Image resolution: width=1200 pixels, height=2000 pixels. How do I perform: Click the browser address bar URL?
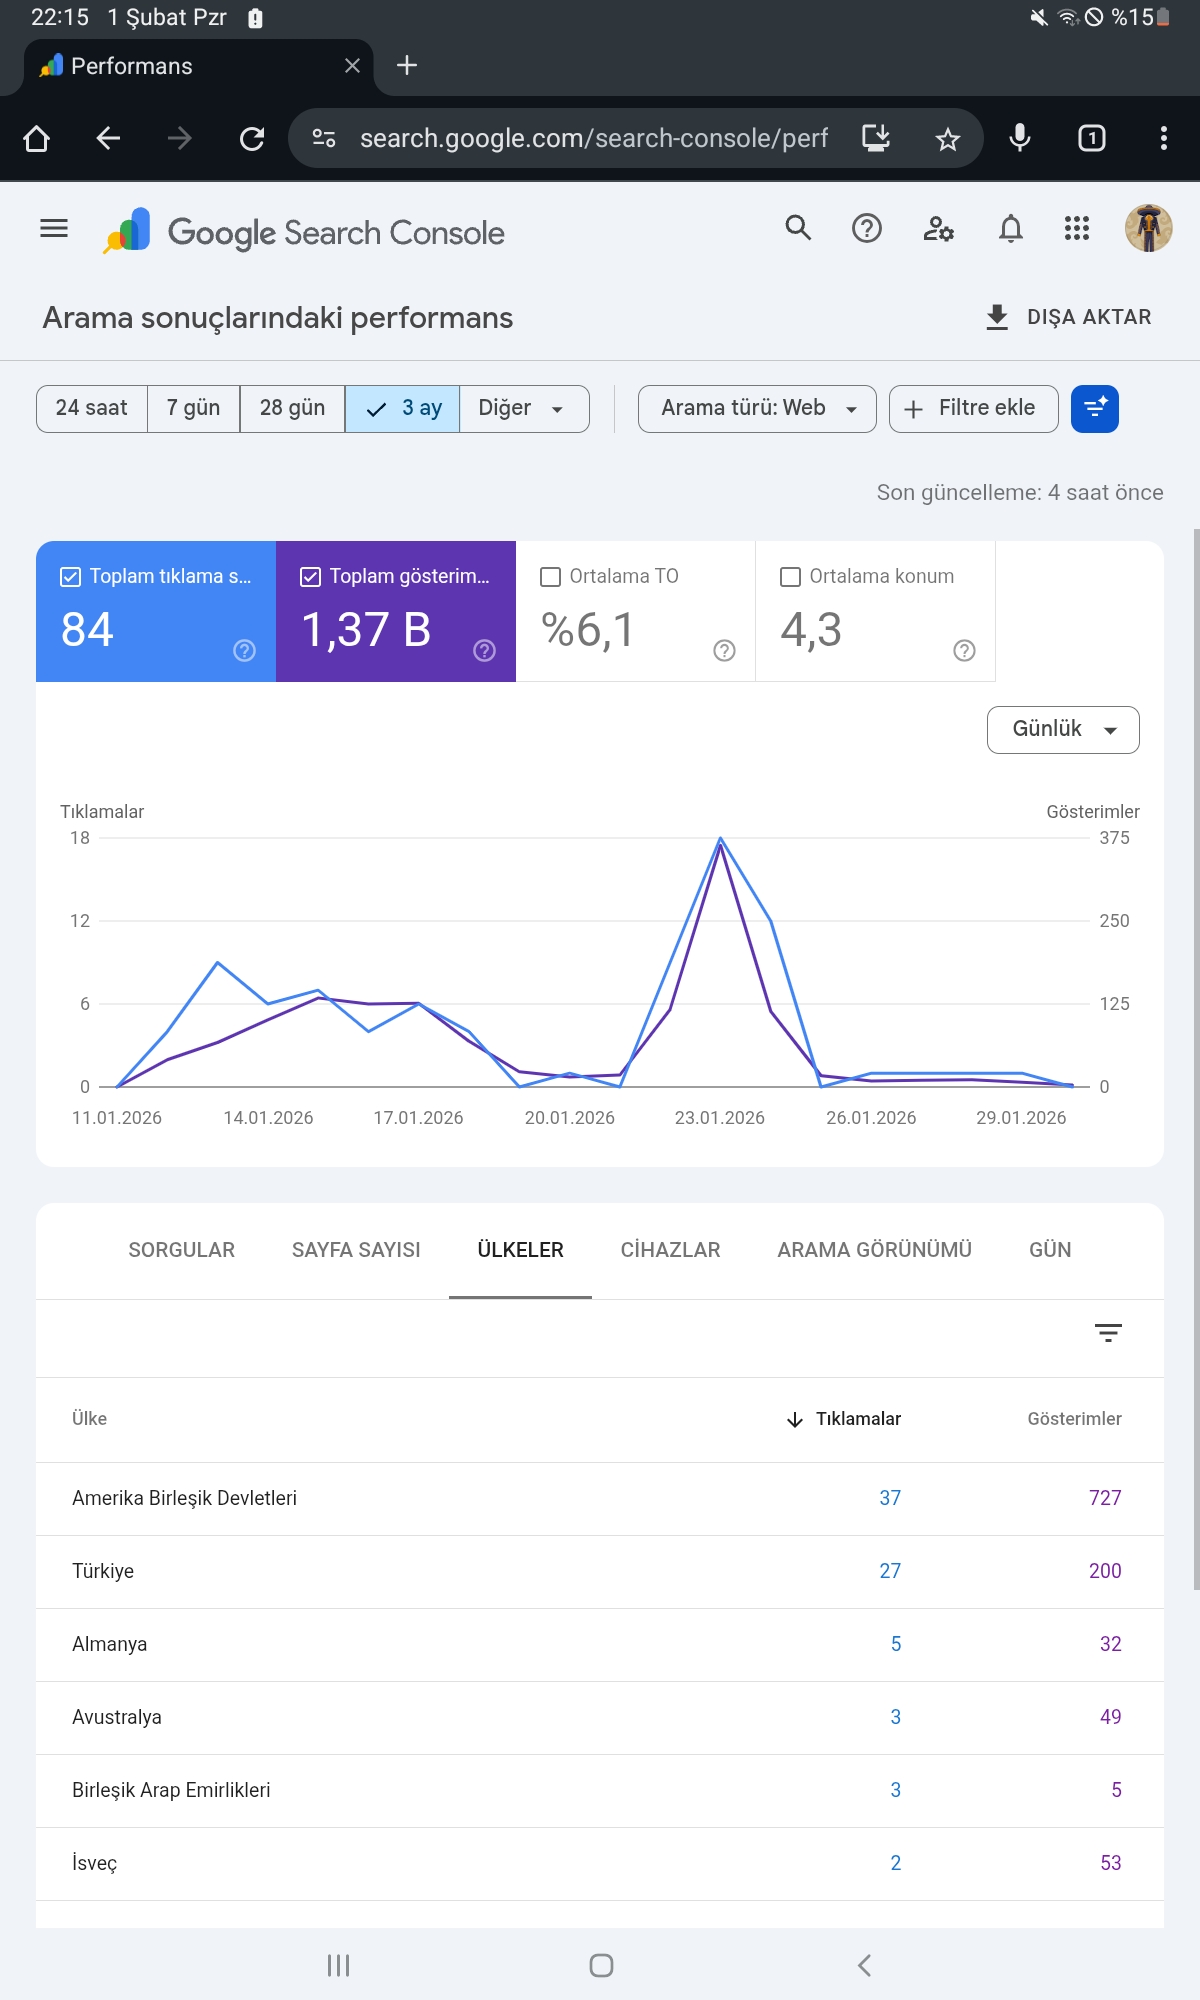click(594, 138)
